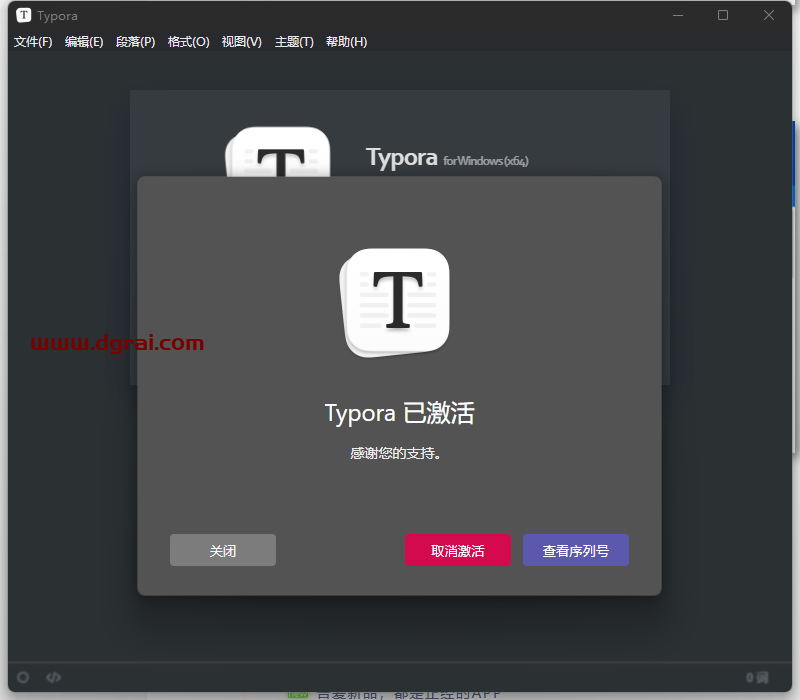Open the 格式(O) menu
800x700 pixels.
point(189,42)
